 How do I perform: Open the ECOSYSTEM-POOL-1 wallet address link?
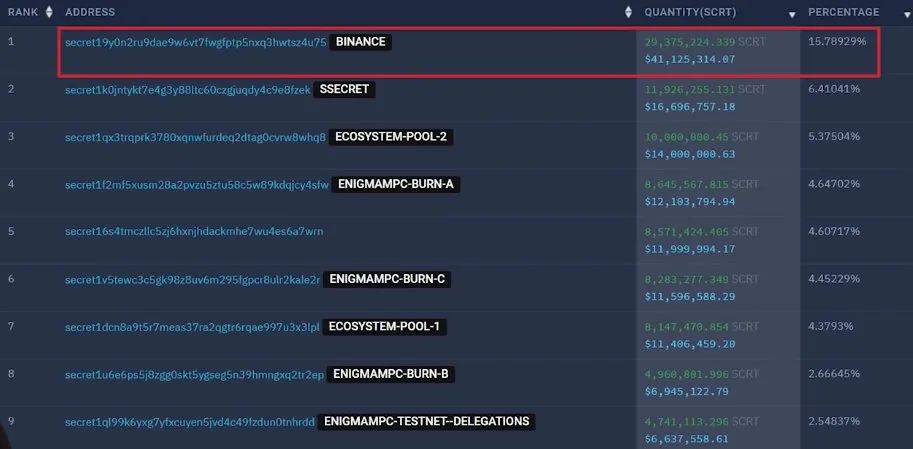(192, 328)
